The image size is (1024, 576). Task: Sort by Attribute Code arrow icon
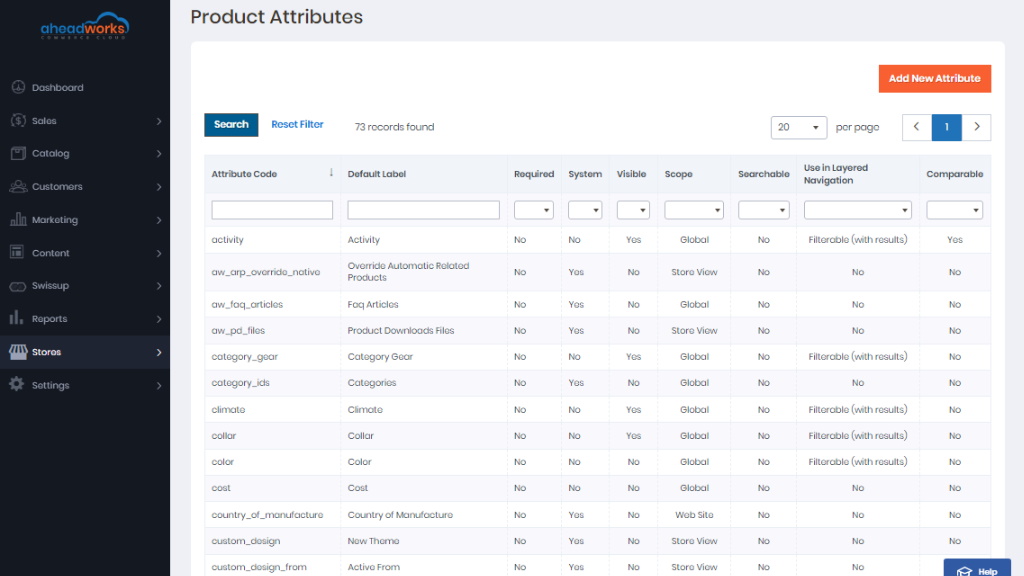(331, 173)
